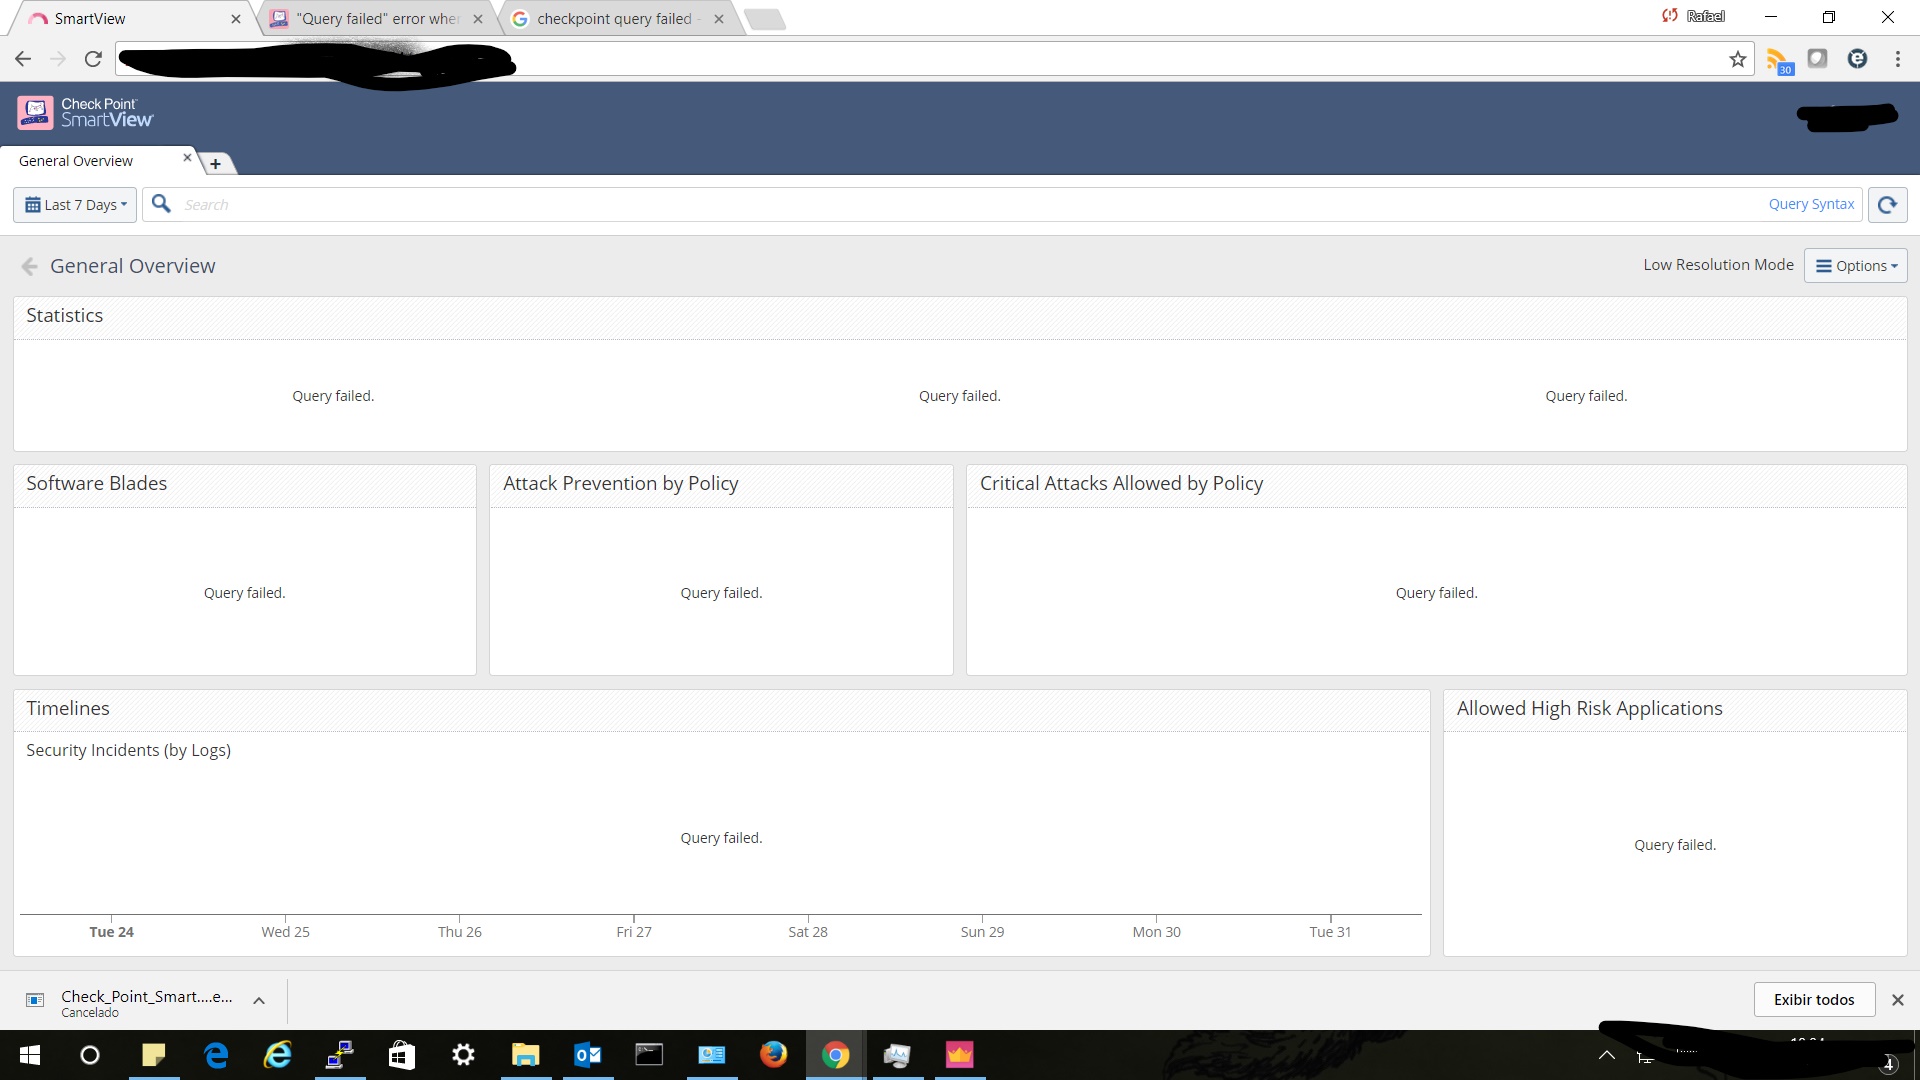Image resolution: width=1920 pixels, height=1080 pixels.
Task: Click the Security Incidents (by Logs) label
Action: click(128, 751)
